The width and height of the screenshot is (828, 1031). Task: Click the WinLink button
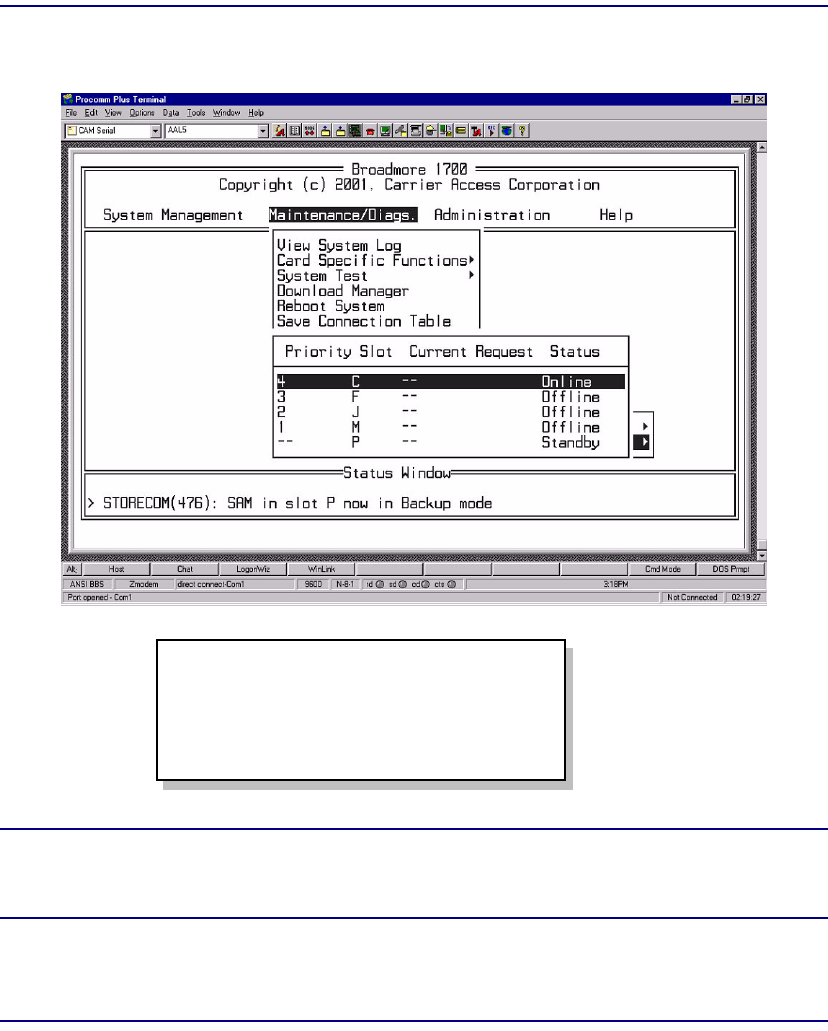(x=322, y=569)
